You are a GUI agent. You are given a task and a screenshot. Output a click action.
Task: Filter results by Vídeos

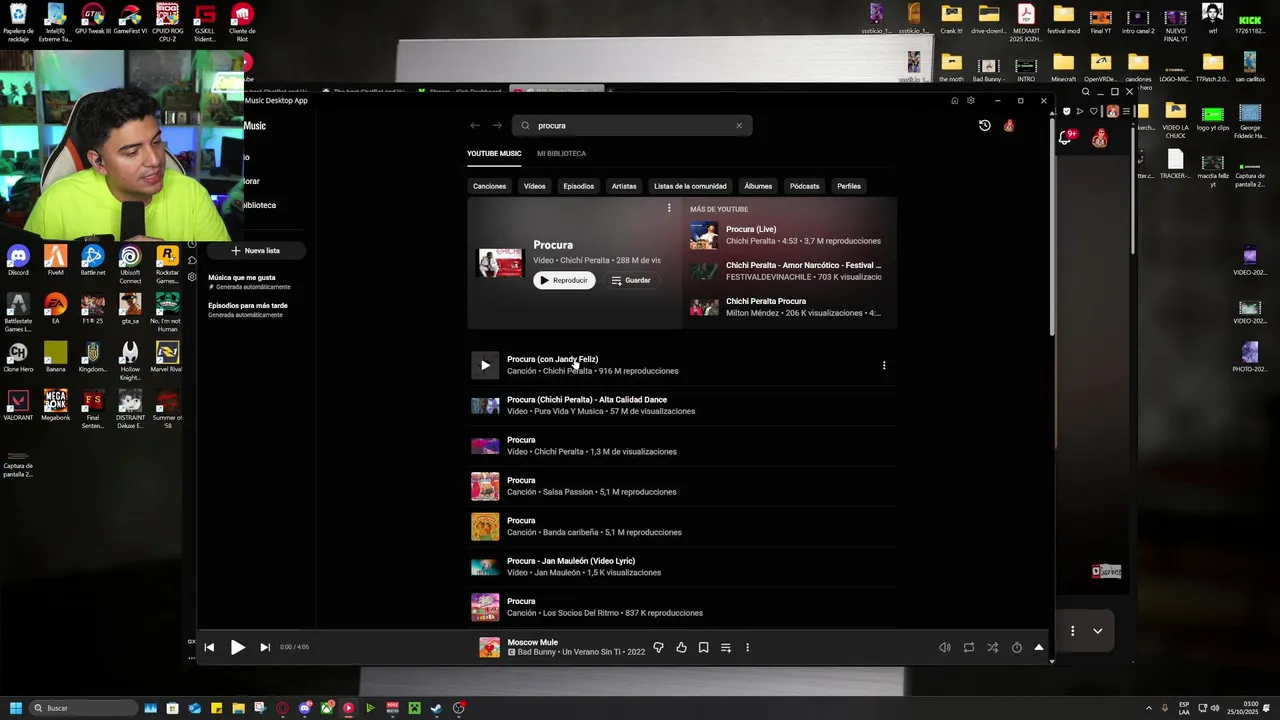tap(535, 186)
